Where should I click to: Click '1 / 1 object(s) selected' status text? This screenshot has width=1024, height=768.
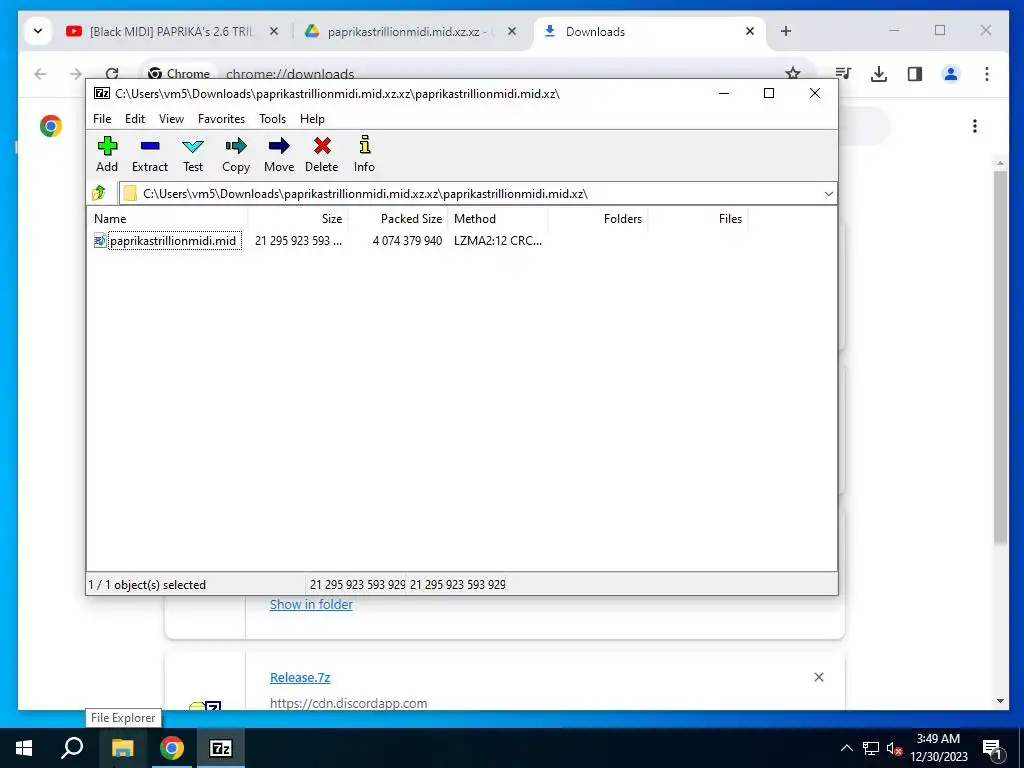[147, 585]
